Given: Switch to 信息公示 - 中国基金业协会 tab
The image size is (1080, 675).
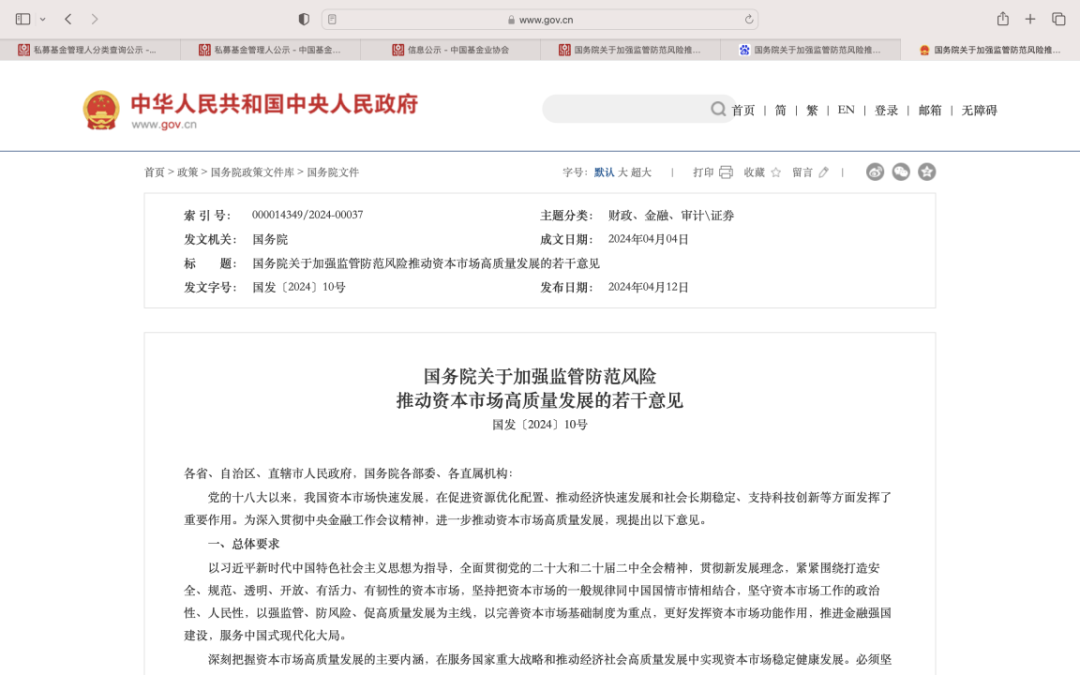Looking at the screenshot, I should point(450,50).
